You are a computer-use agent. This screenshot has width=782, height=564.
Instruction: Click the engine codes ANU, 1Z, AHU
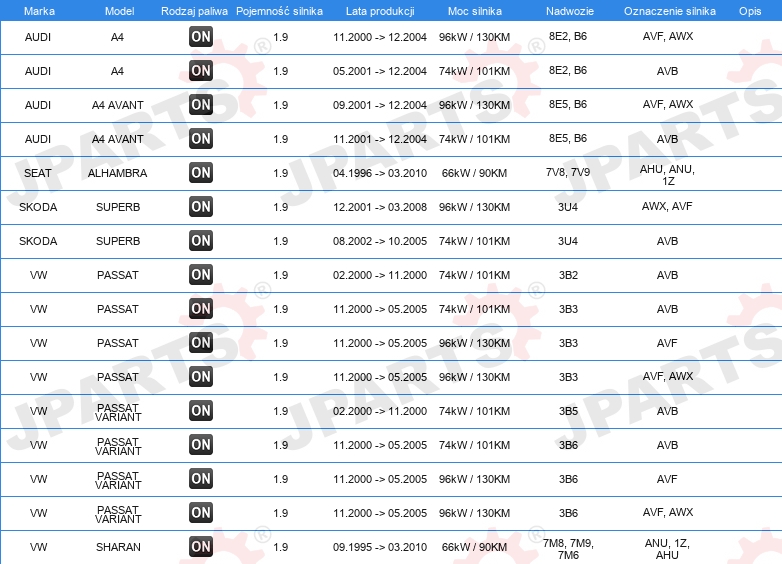point(667,549)
